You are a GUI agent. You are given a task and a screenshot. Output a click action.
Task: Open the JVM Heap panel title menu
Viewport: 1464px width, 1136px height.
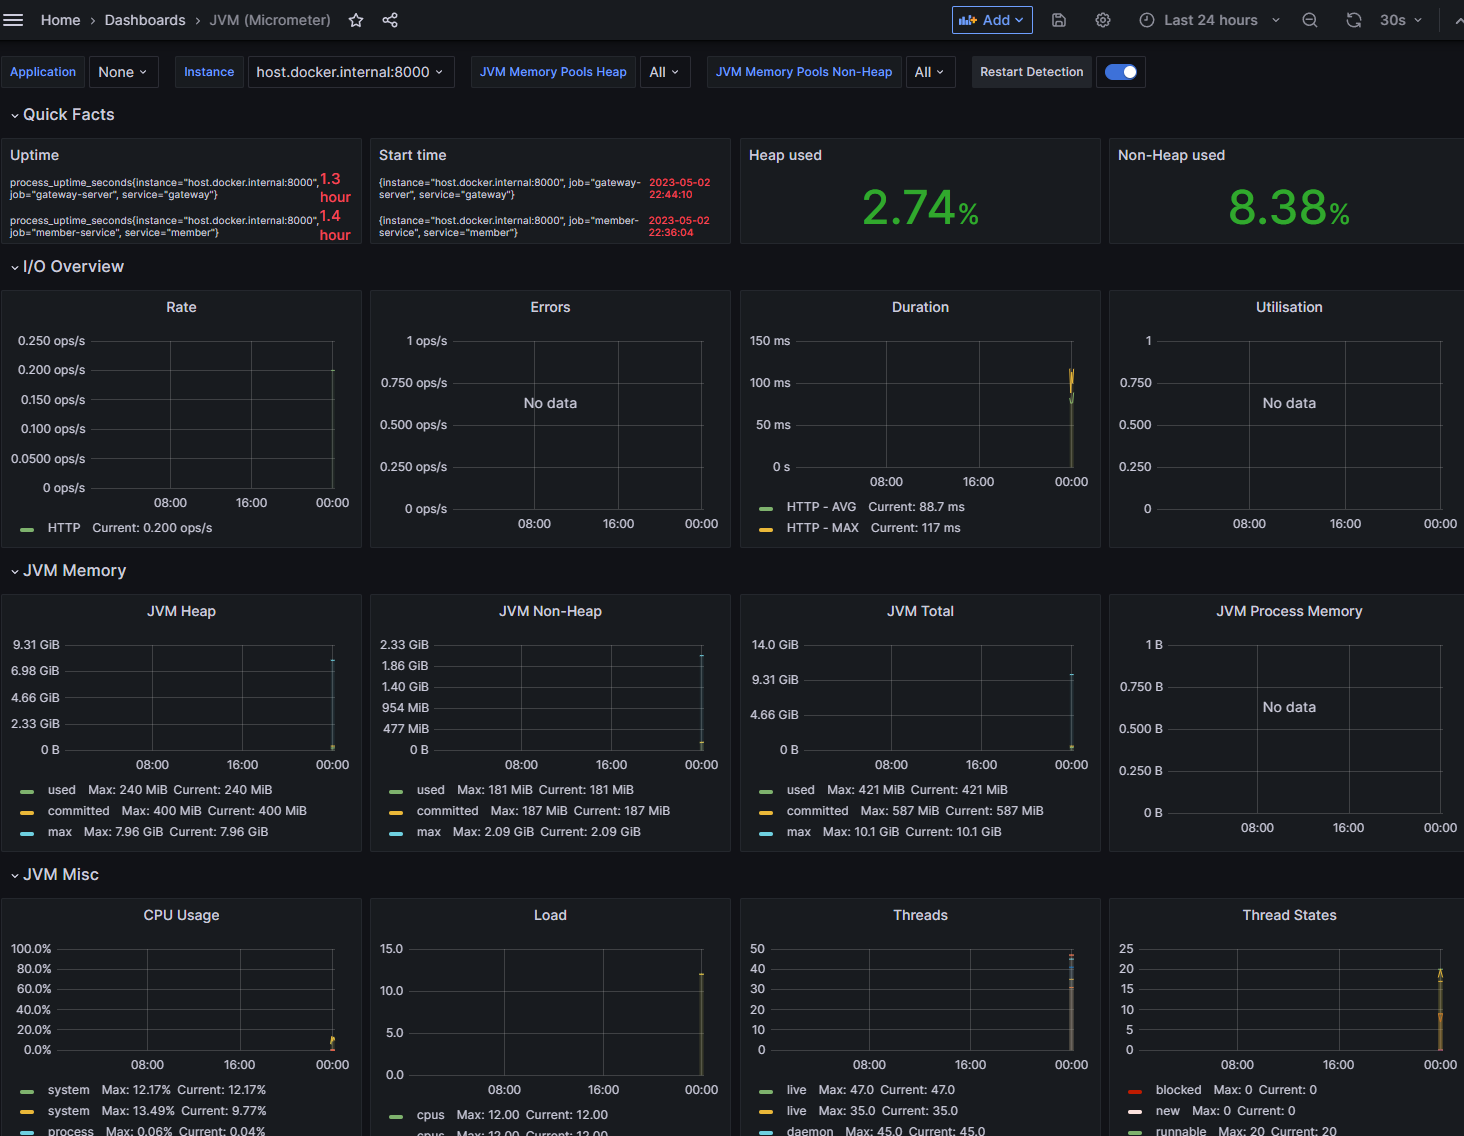(181, 611)
